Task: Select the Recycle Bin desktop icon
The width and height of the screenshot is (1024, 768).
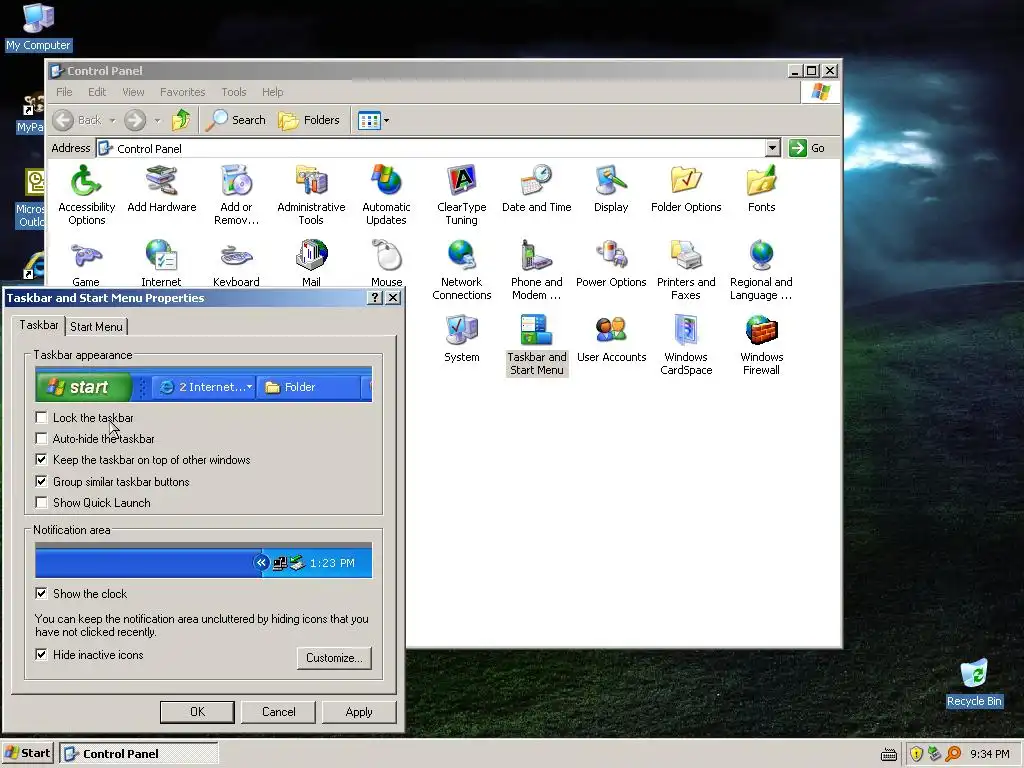Action: click(974, 683)
